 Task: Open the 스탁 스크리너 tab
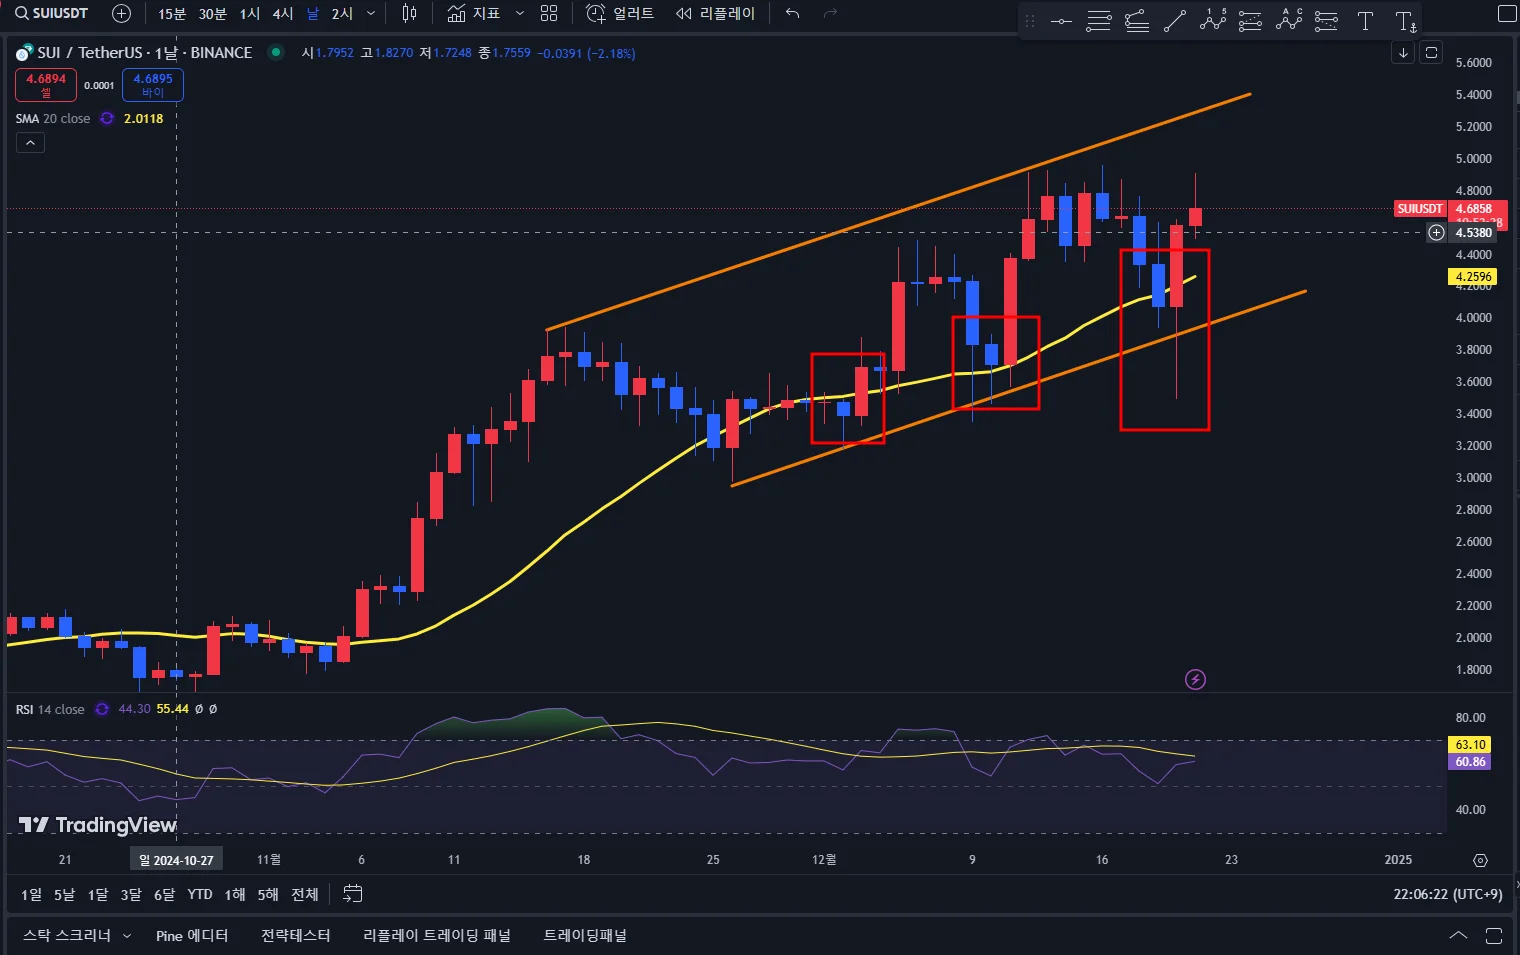point(67,935)
